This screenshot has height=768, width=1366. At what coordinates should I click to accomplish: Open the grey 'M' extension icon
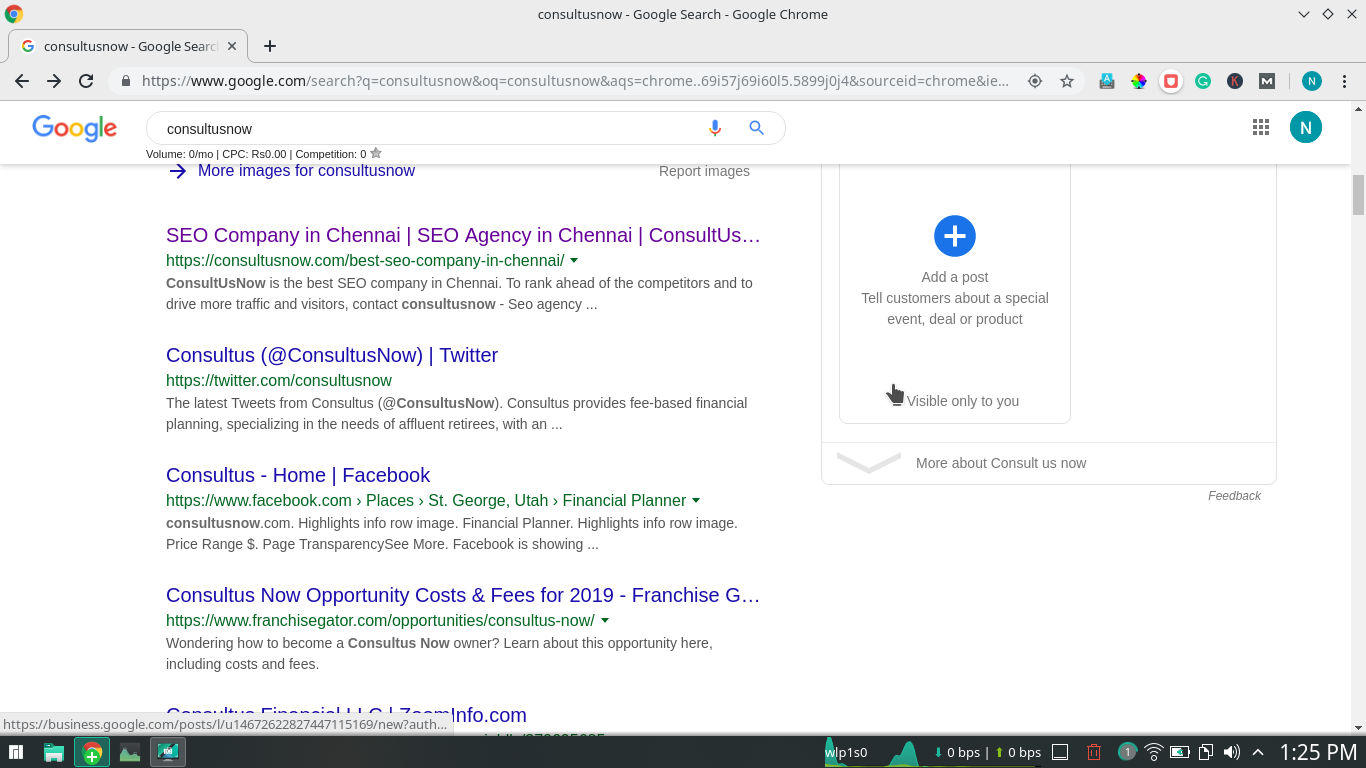(1267, 81)
